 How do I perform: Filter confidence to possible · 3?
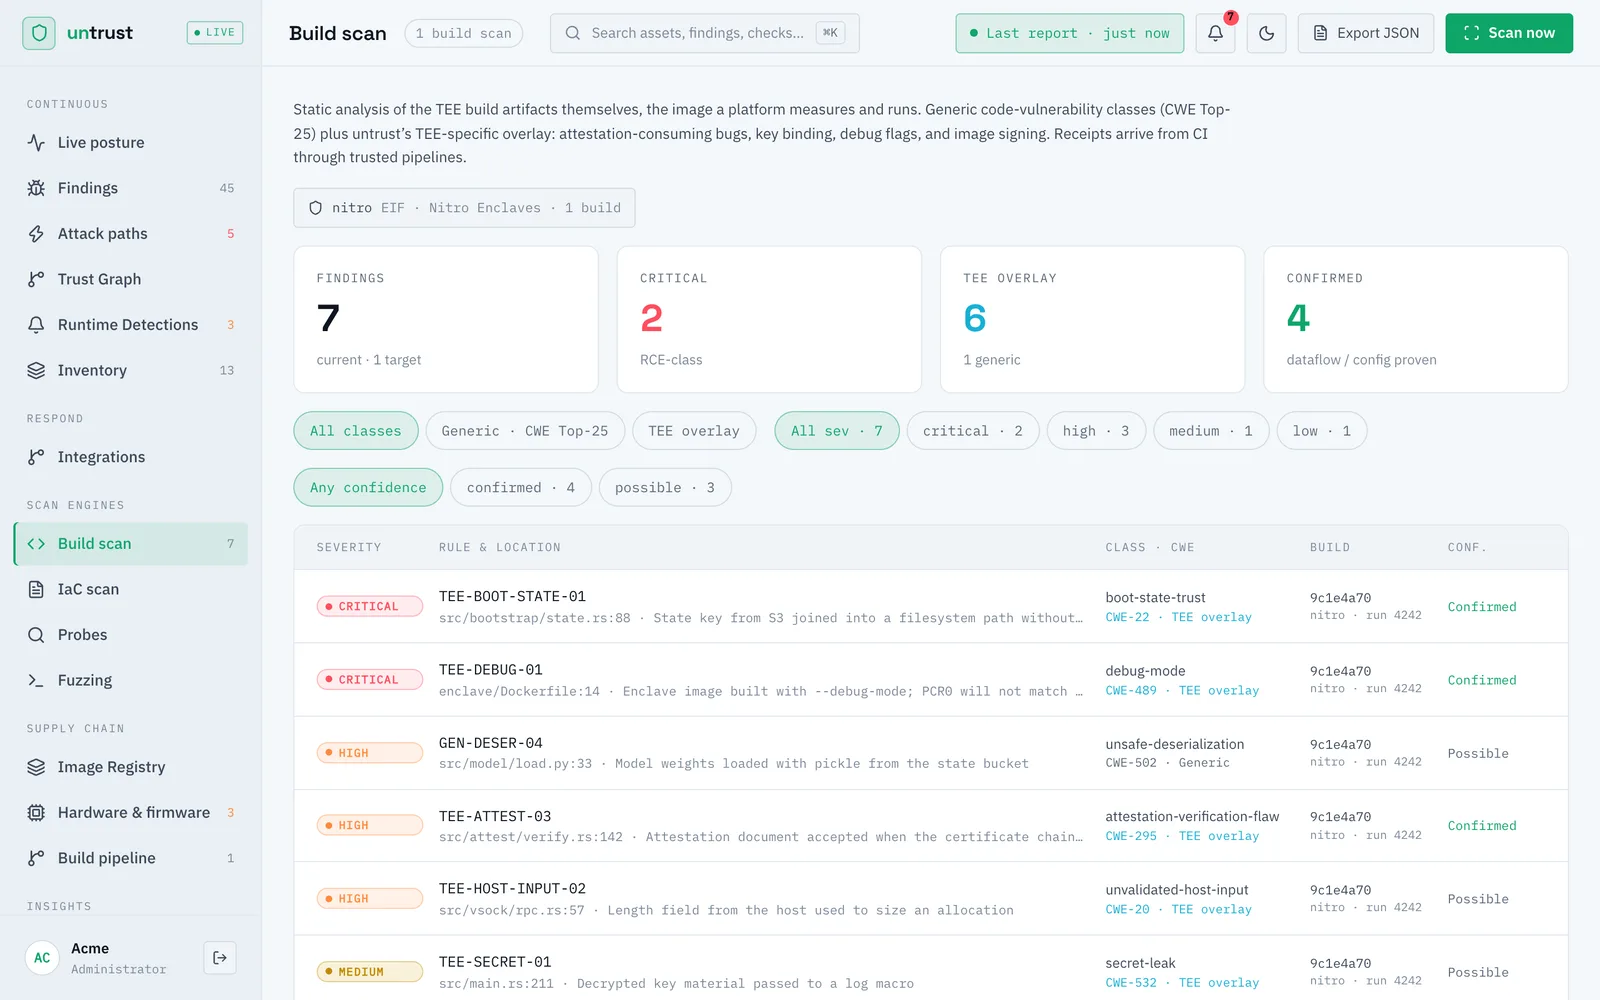665,488
